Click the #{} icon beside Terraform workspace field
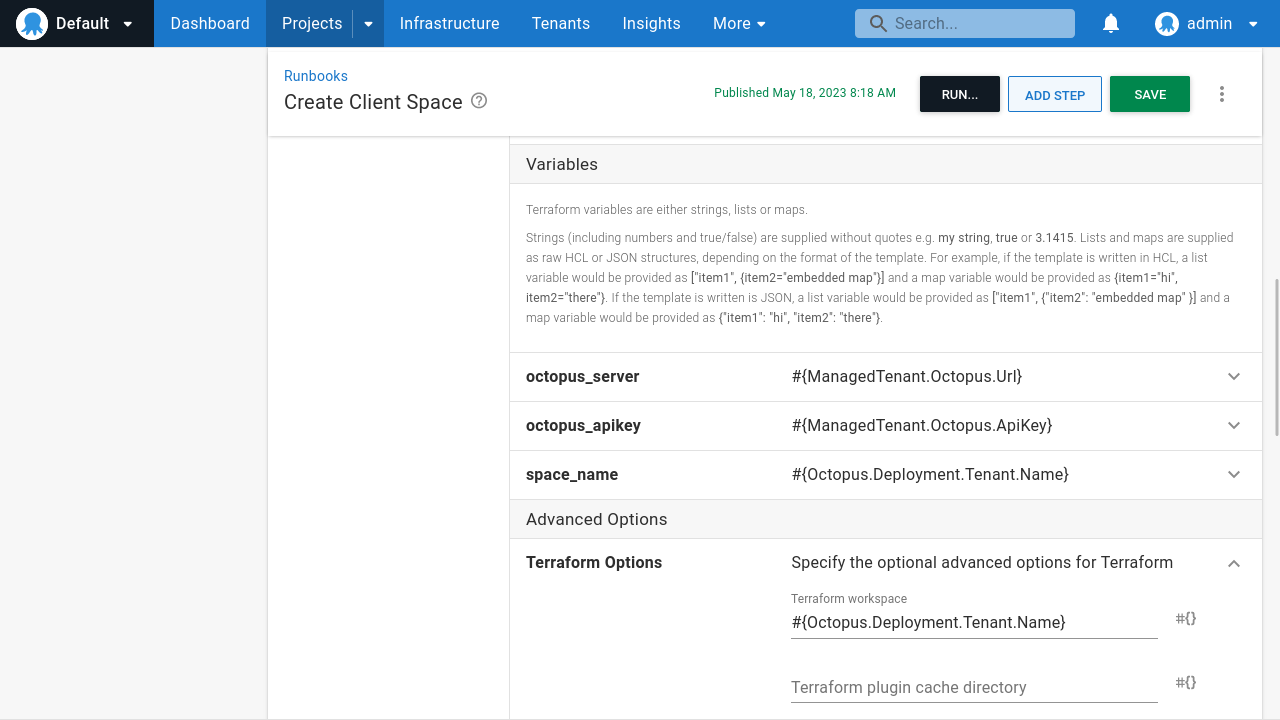Viewport: 1280px width, 720px height. [1185, 618]
